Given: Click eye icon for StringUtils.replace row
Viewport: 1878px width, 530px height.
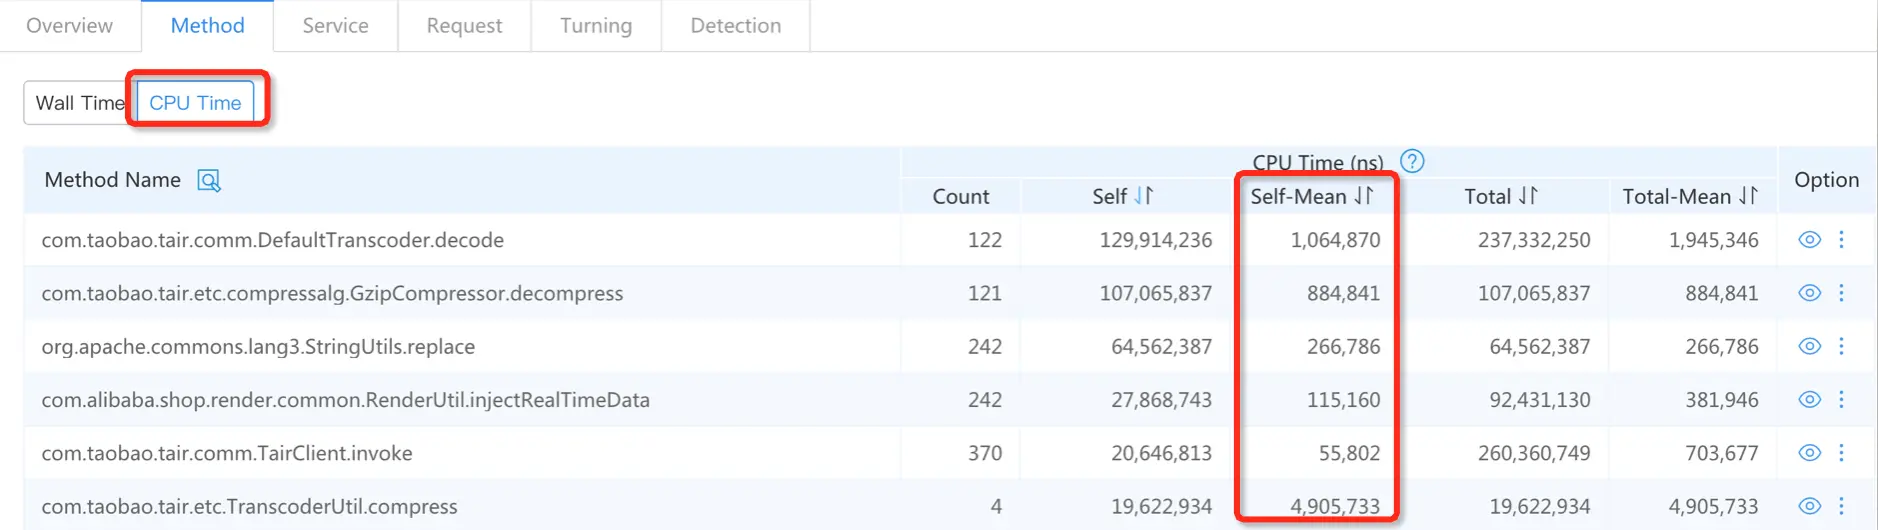Looking at the screenshot, I should point(1809,346).
